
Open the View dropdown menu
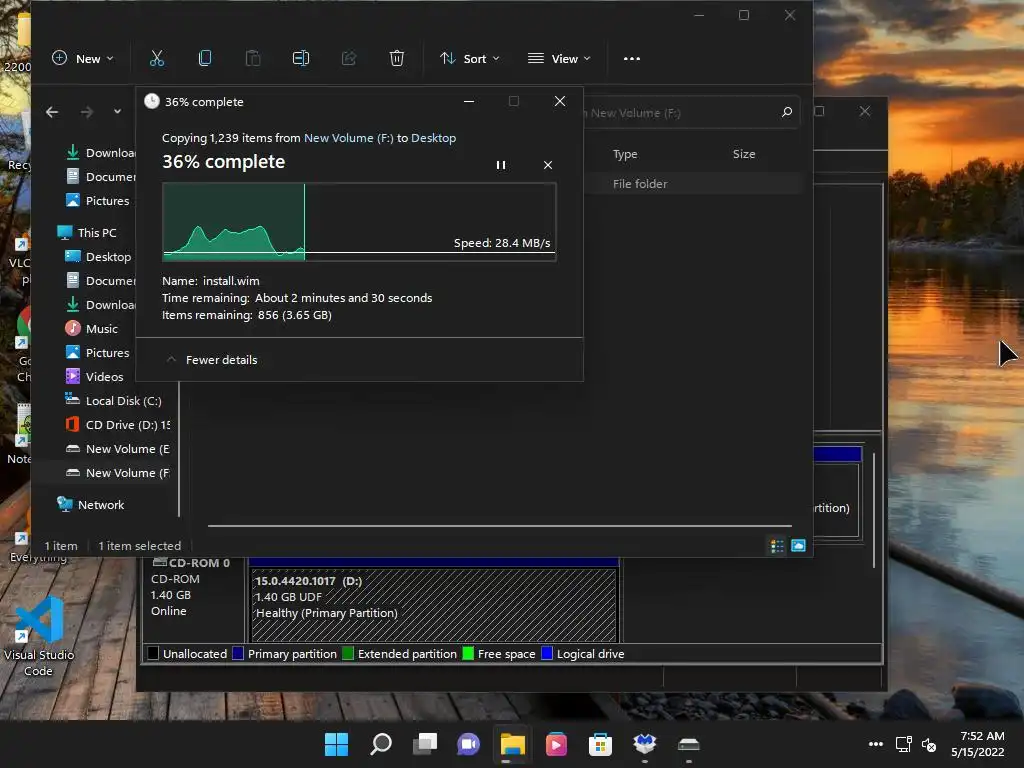click(559, 58)
